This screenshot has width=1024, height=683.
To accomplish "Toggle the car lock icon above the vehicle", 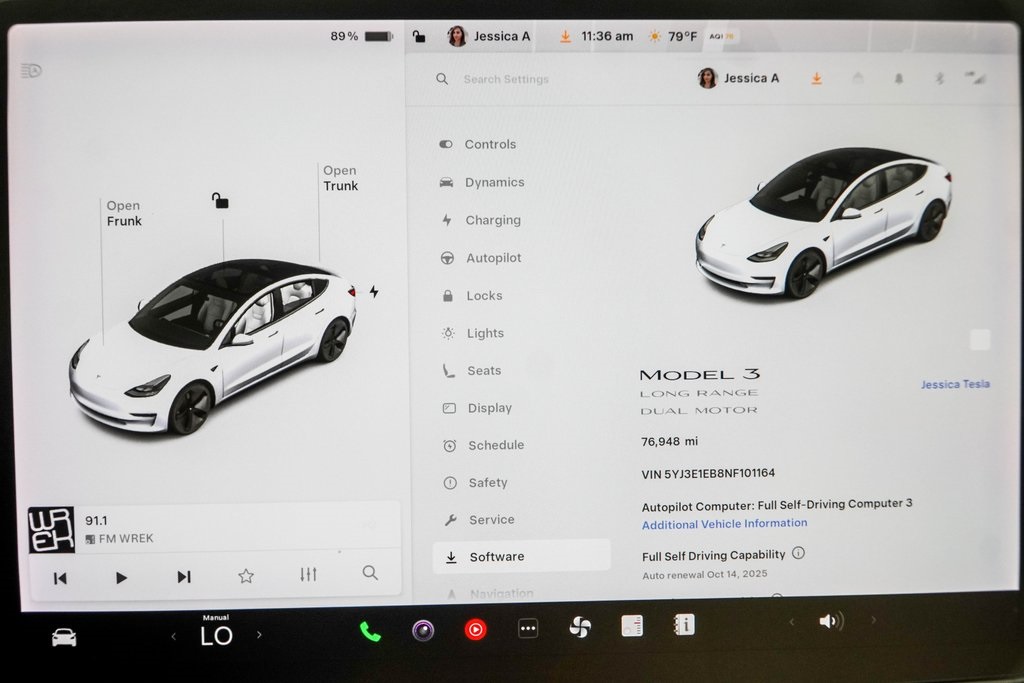I will (220, 200).
